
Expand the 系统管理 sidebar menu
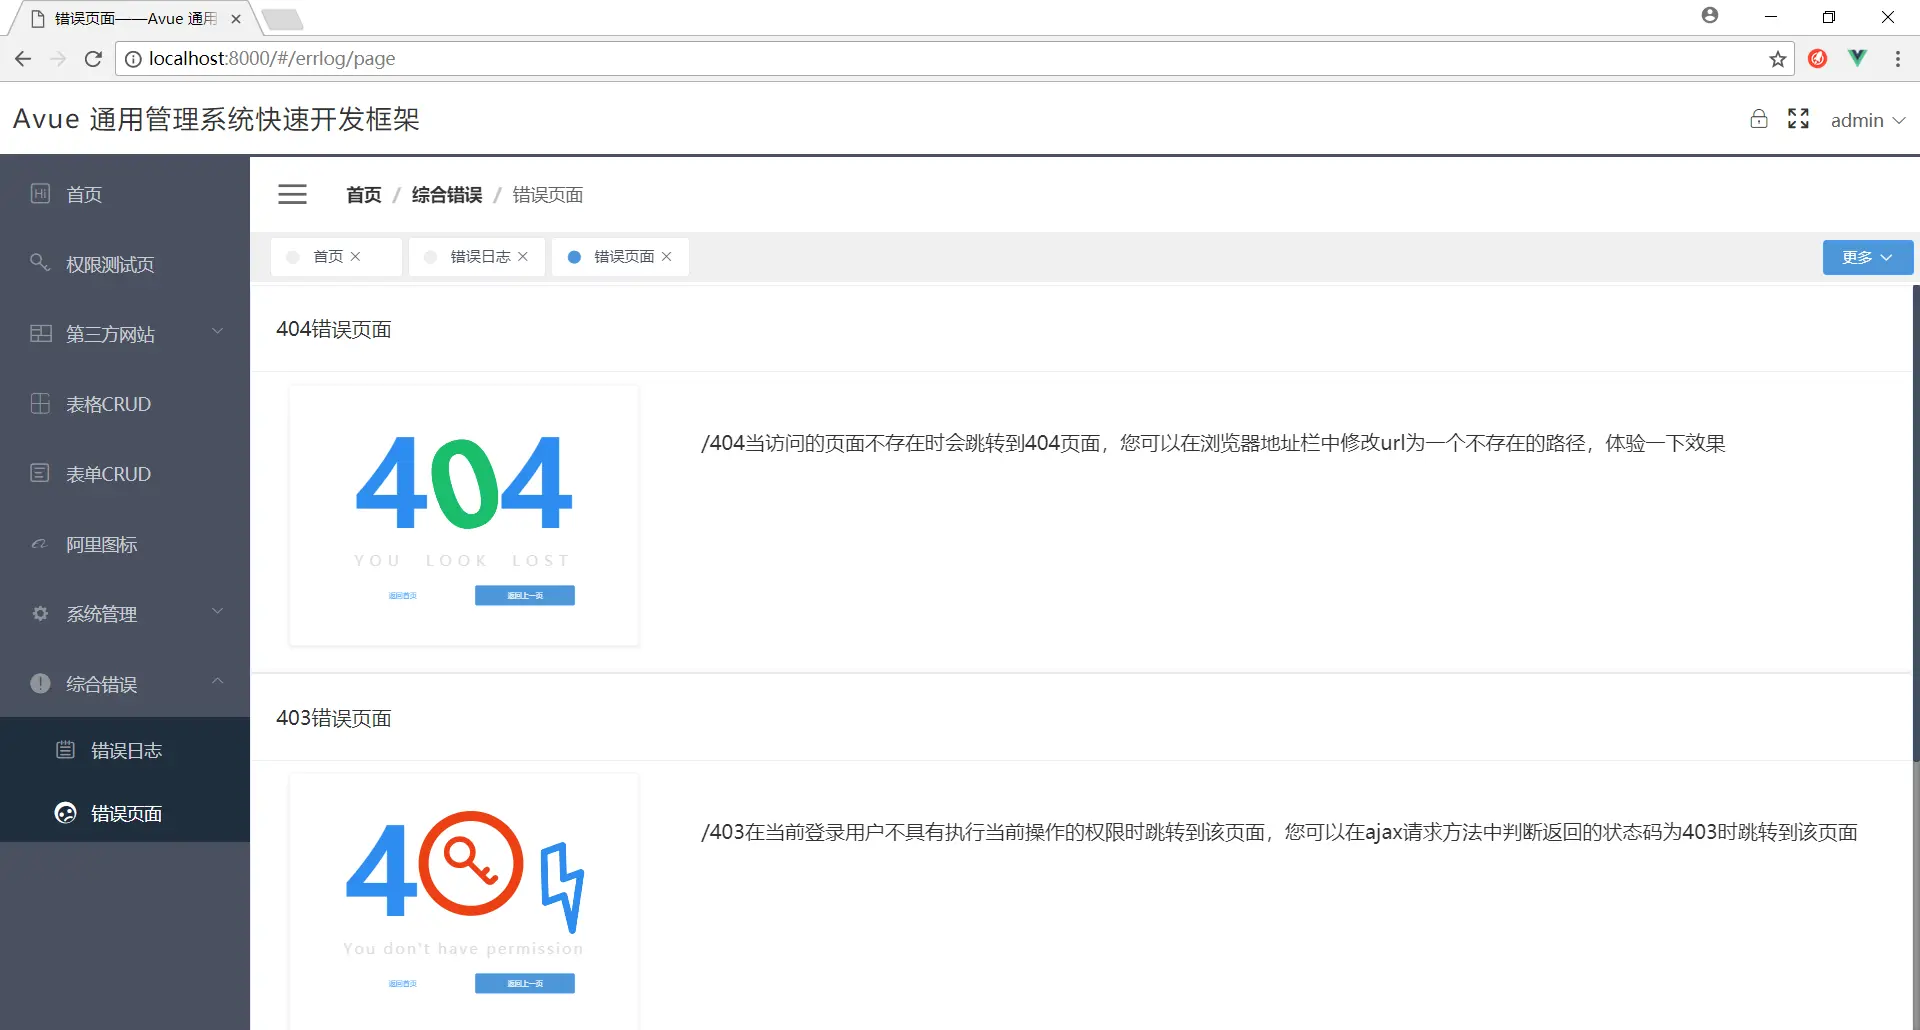[x=125, y=614]
